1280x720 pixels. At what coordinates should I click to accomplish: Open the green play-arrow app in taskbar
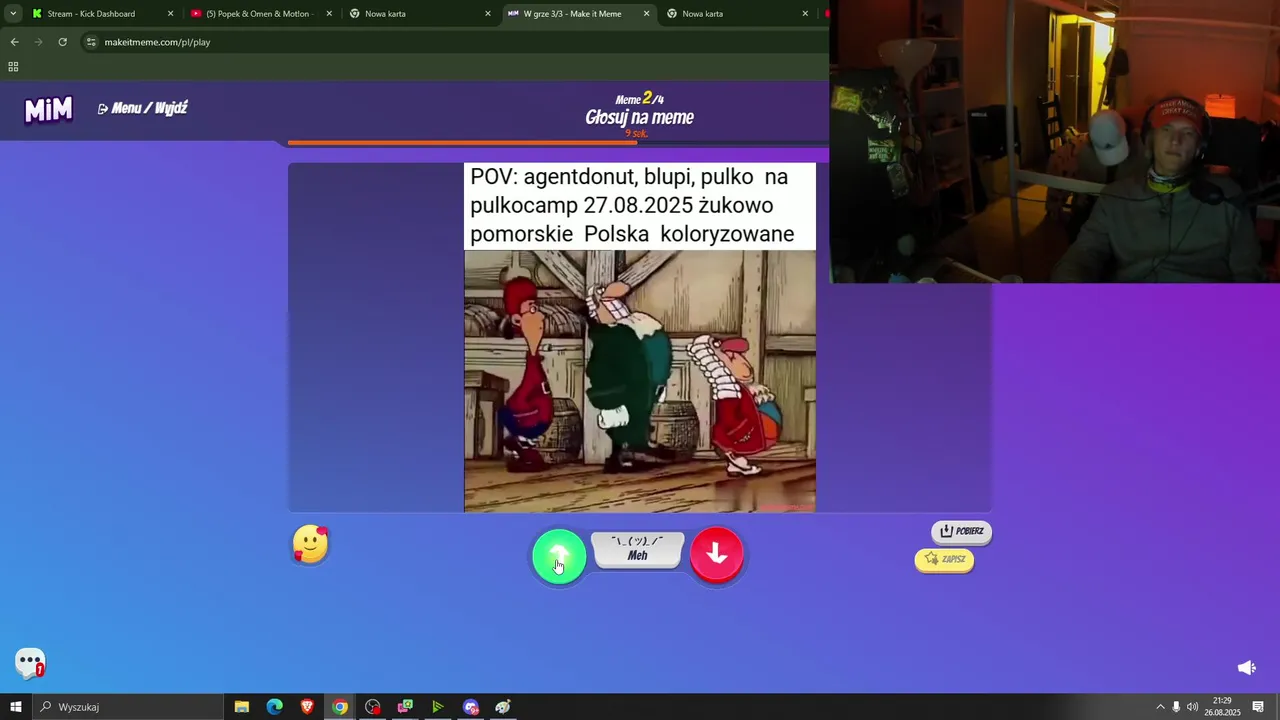pos(438,707)
